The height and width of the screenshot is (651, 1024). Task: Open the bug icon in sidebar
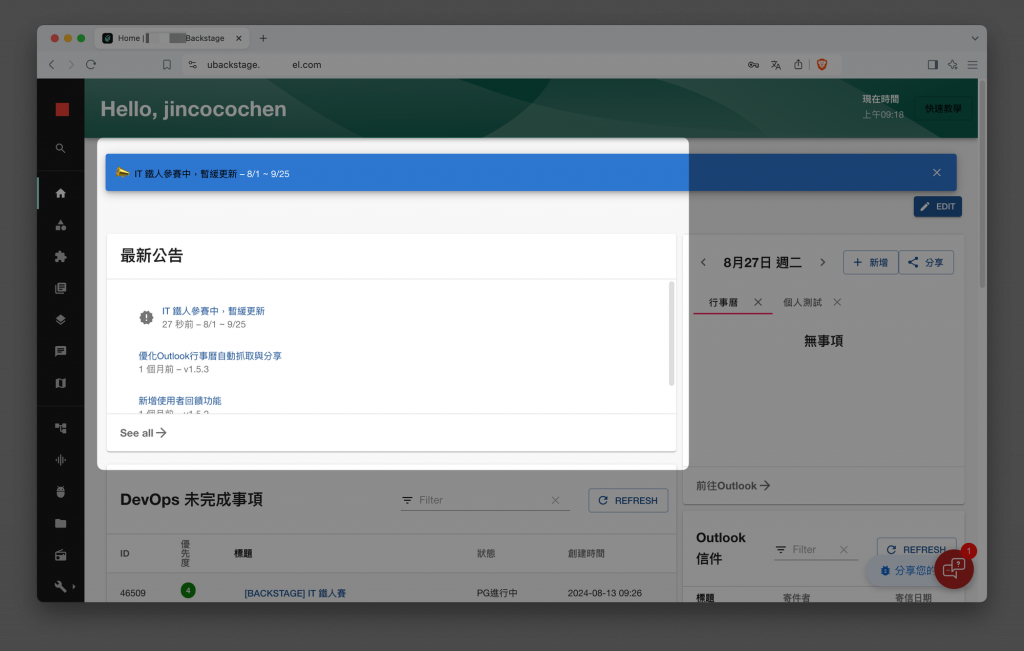pos(60,492)
